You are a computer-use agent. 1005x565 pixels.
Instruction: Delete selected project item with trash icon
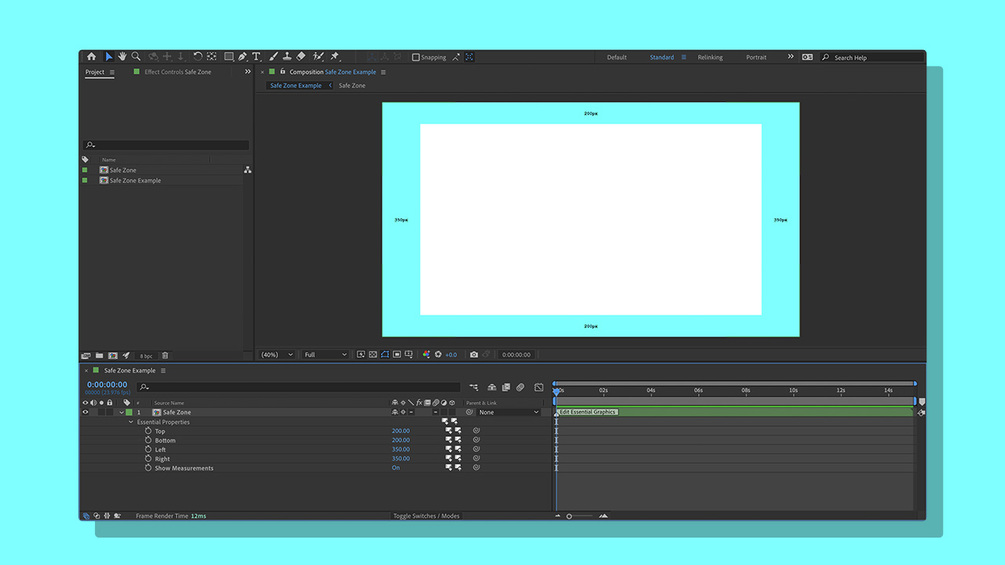click(165, 356)
